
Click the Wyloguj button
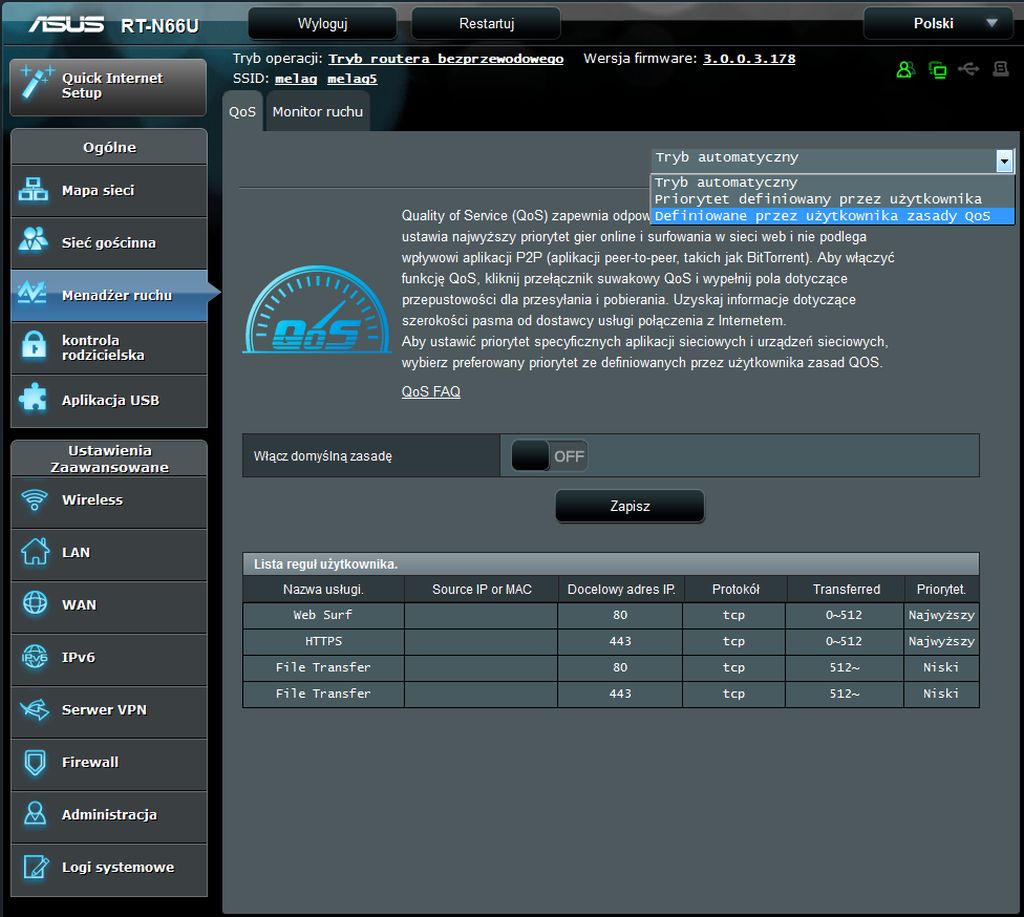pyautogui.click(x=323, y=24)
